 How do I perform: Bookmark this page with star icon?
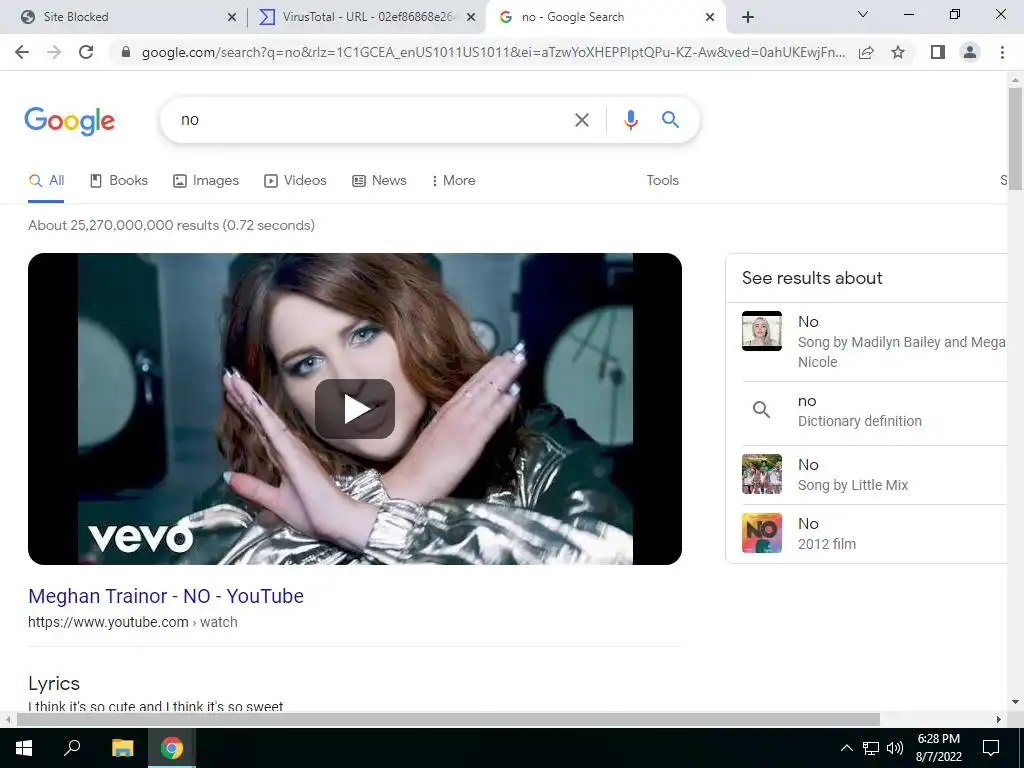[x=898, y=52]
